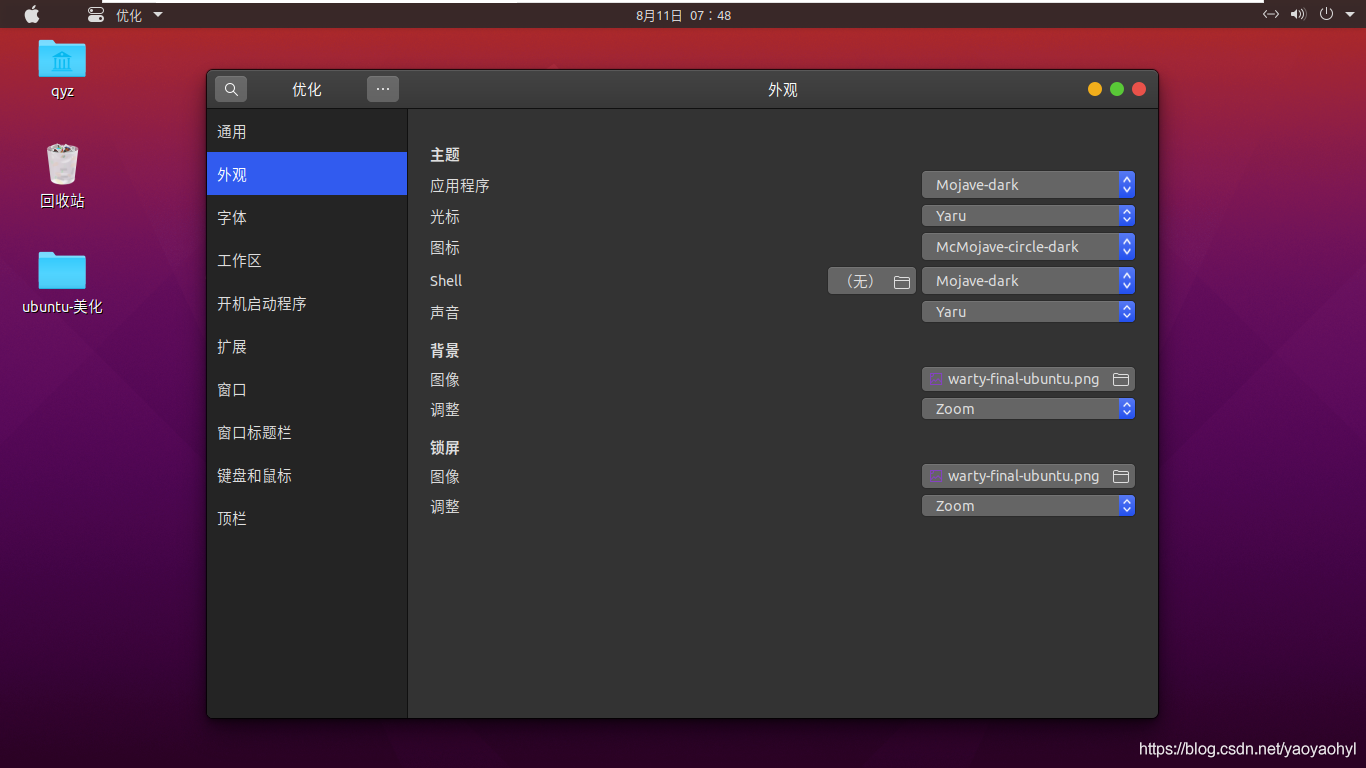1366x768 pixels.
Task: Select 通用 in the sidebar
Action: click(307, 131)
